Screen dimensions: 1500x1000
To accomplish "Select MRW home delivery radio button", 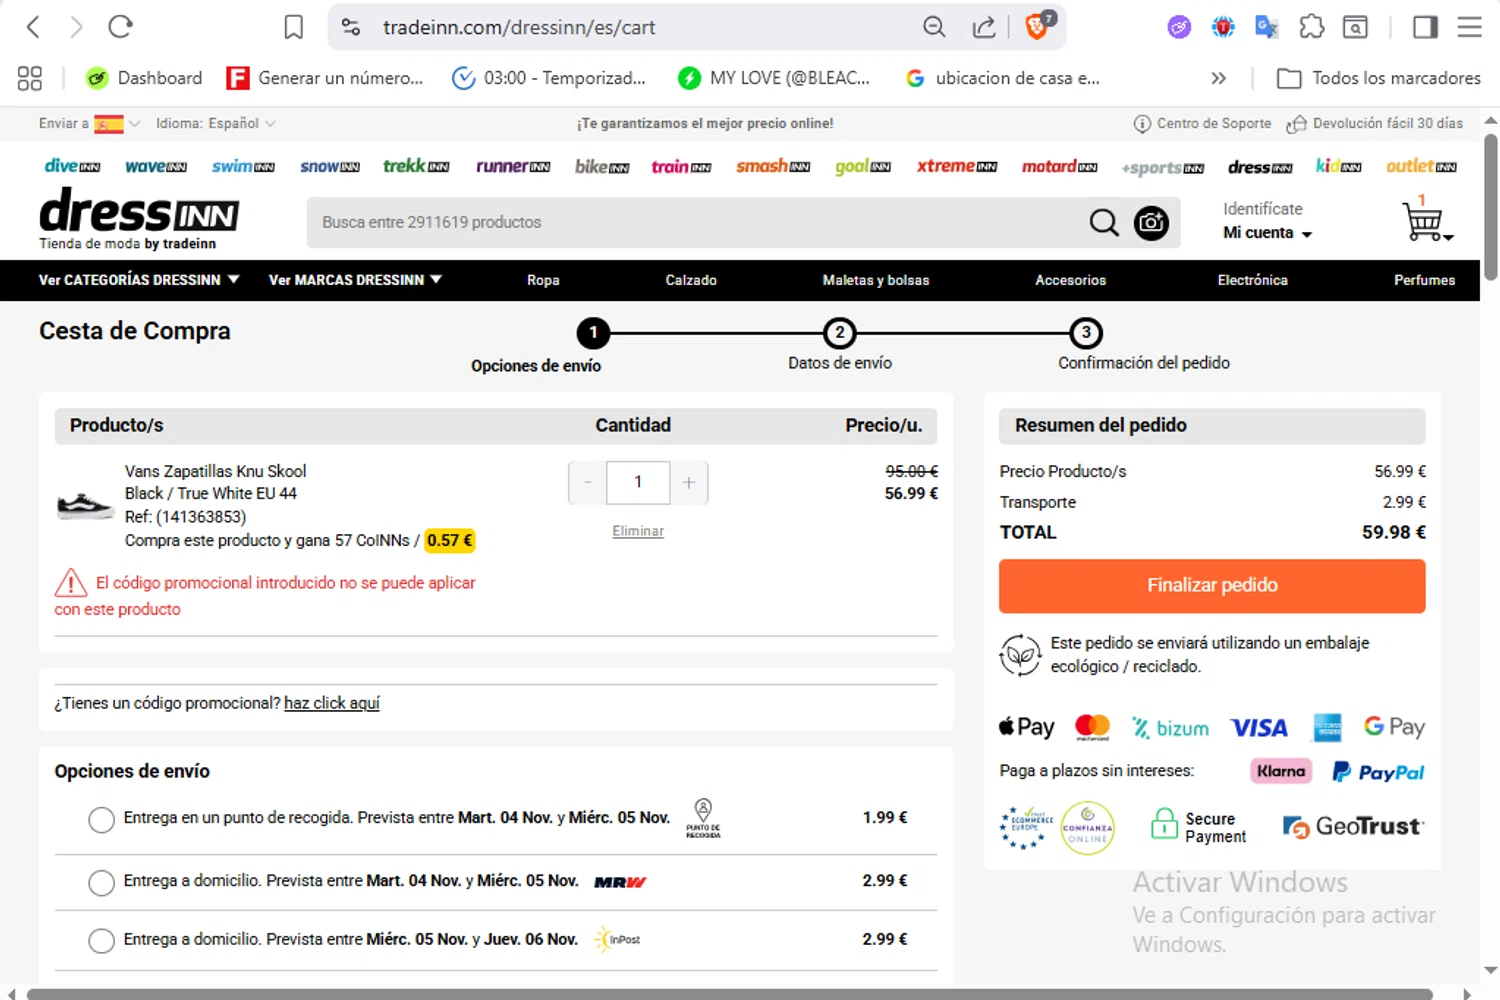I will [101, 883].
